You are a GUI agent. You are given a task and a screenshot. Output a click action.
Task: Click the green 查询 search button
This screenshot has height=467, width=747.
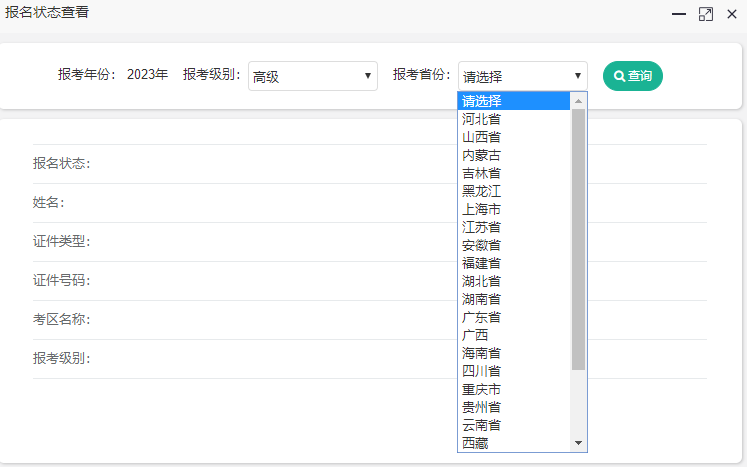(x=632, y=76)
